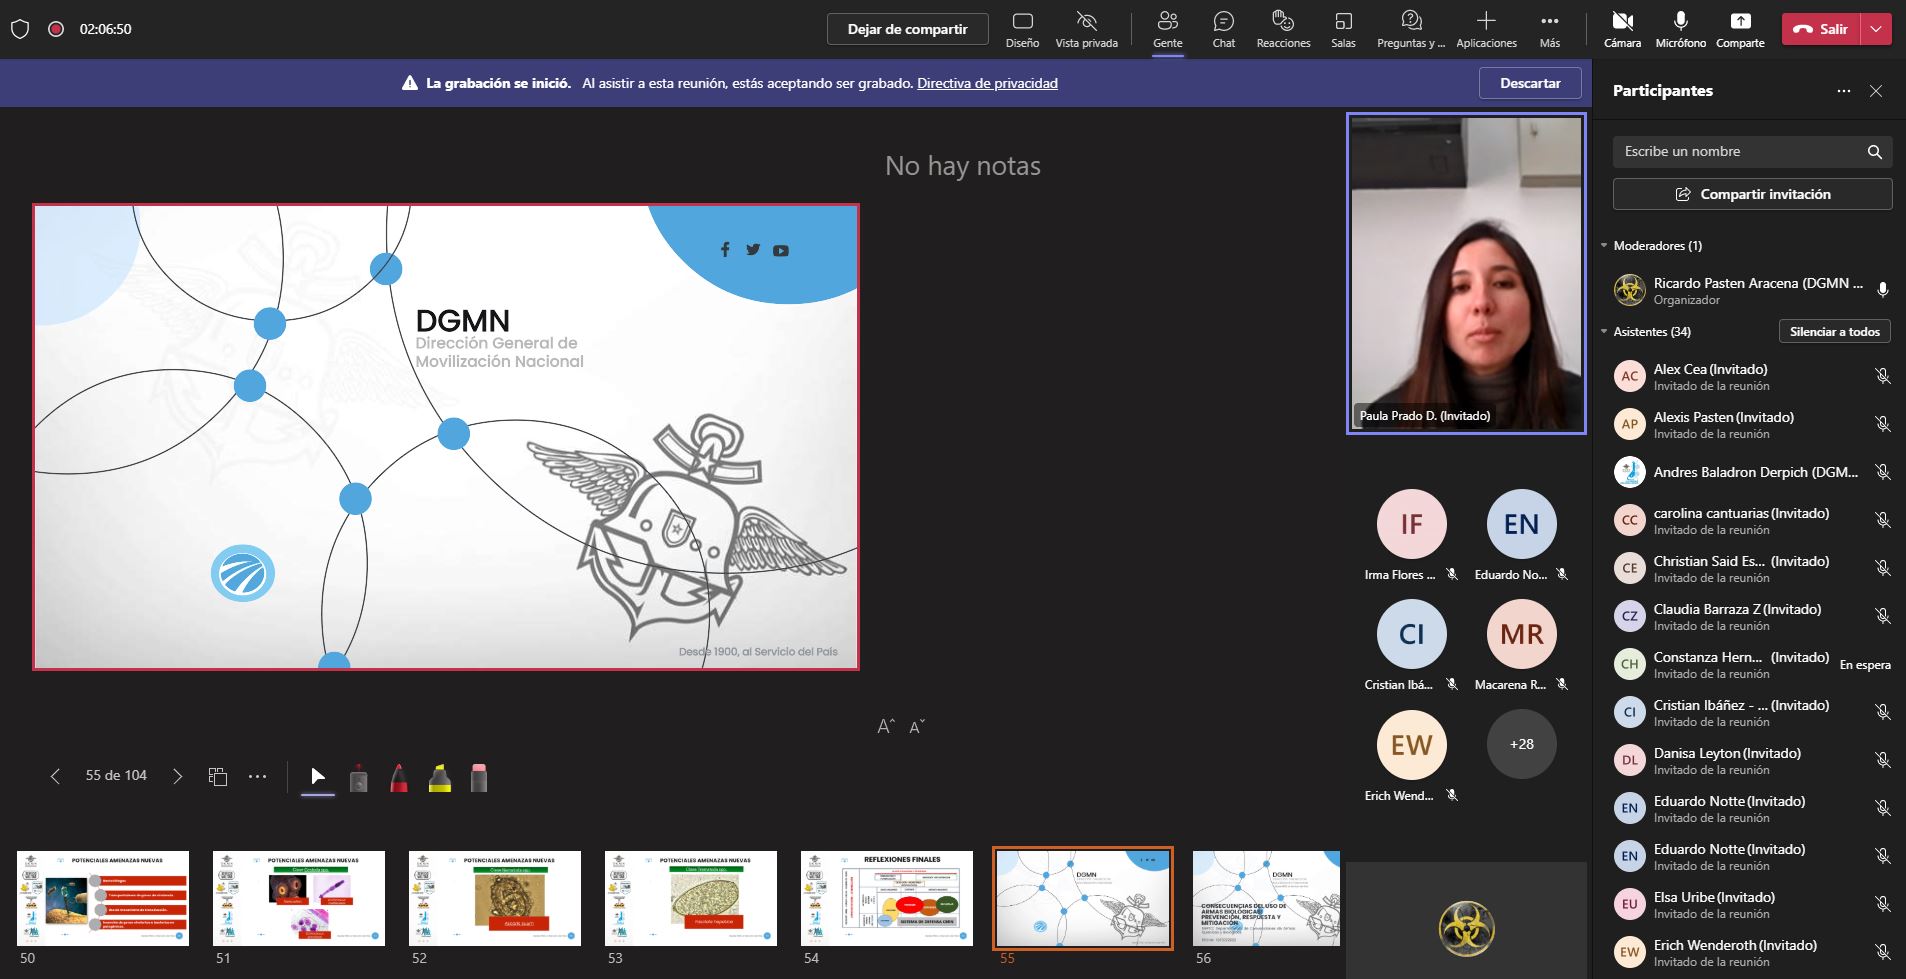
Task: Collapse the Moderadores section
Action: pos(1605,246)
